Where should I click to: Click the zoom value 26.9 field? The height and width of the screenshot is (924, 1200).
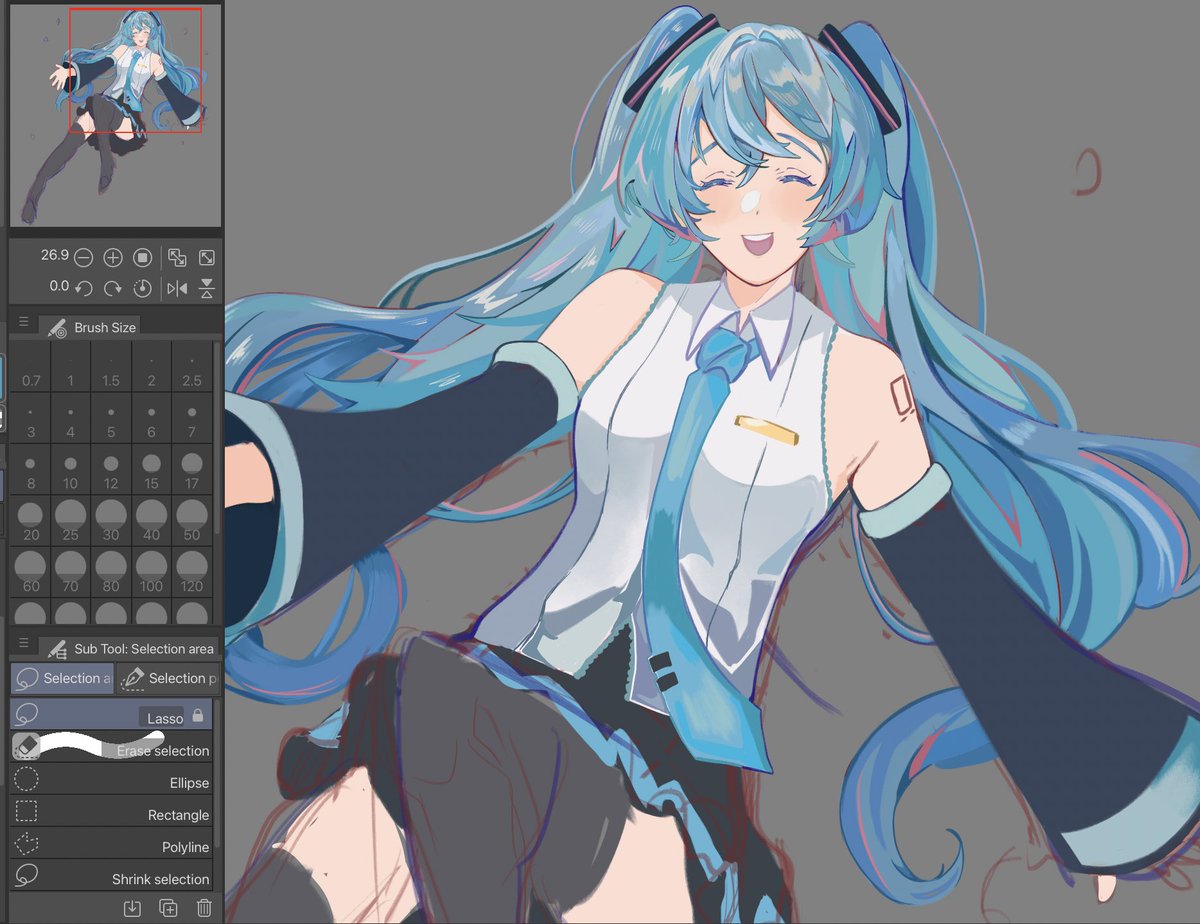tap(54, 256)
